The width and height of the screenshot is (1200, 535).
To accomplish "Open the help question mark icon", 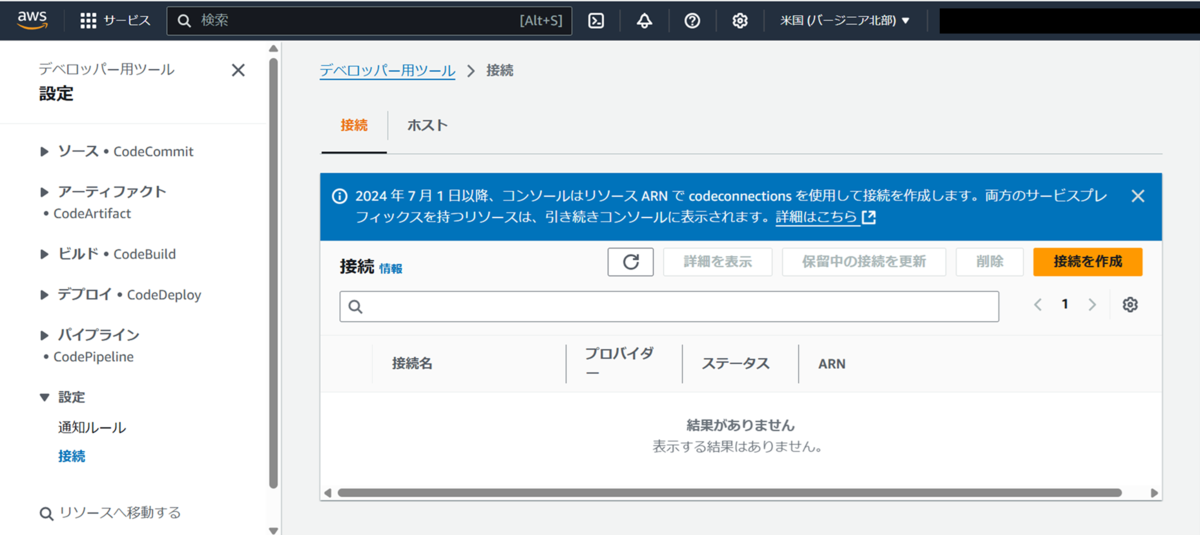I will (692, 20).
